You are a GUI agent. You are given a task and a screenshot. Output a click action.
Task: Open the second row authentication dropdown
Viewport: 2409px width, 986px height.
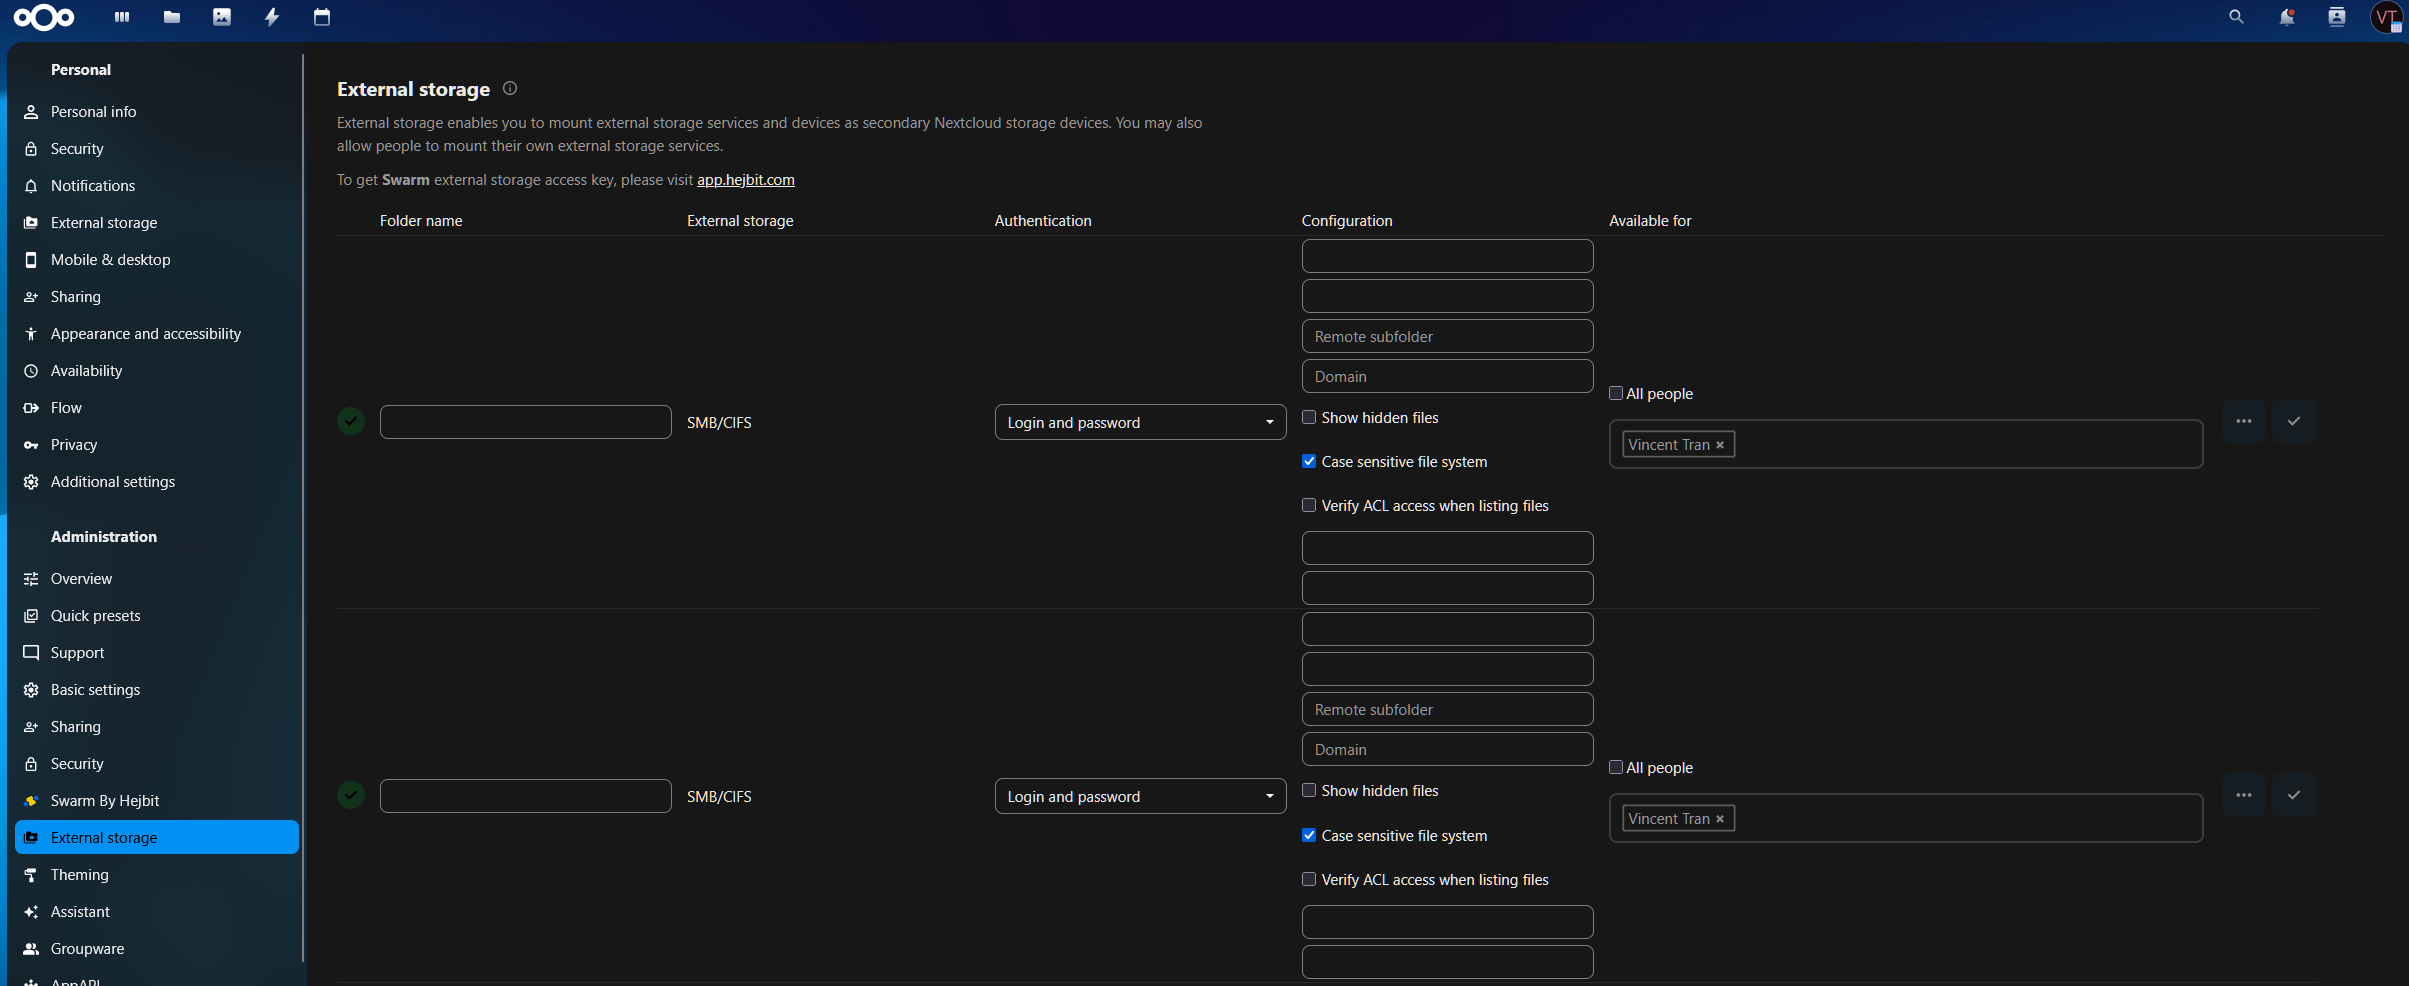click(1140, 796)
